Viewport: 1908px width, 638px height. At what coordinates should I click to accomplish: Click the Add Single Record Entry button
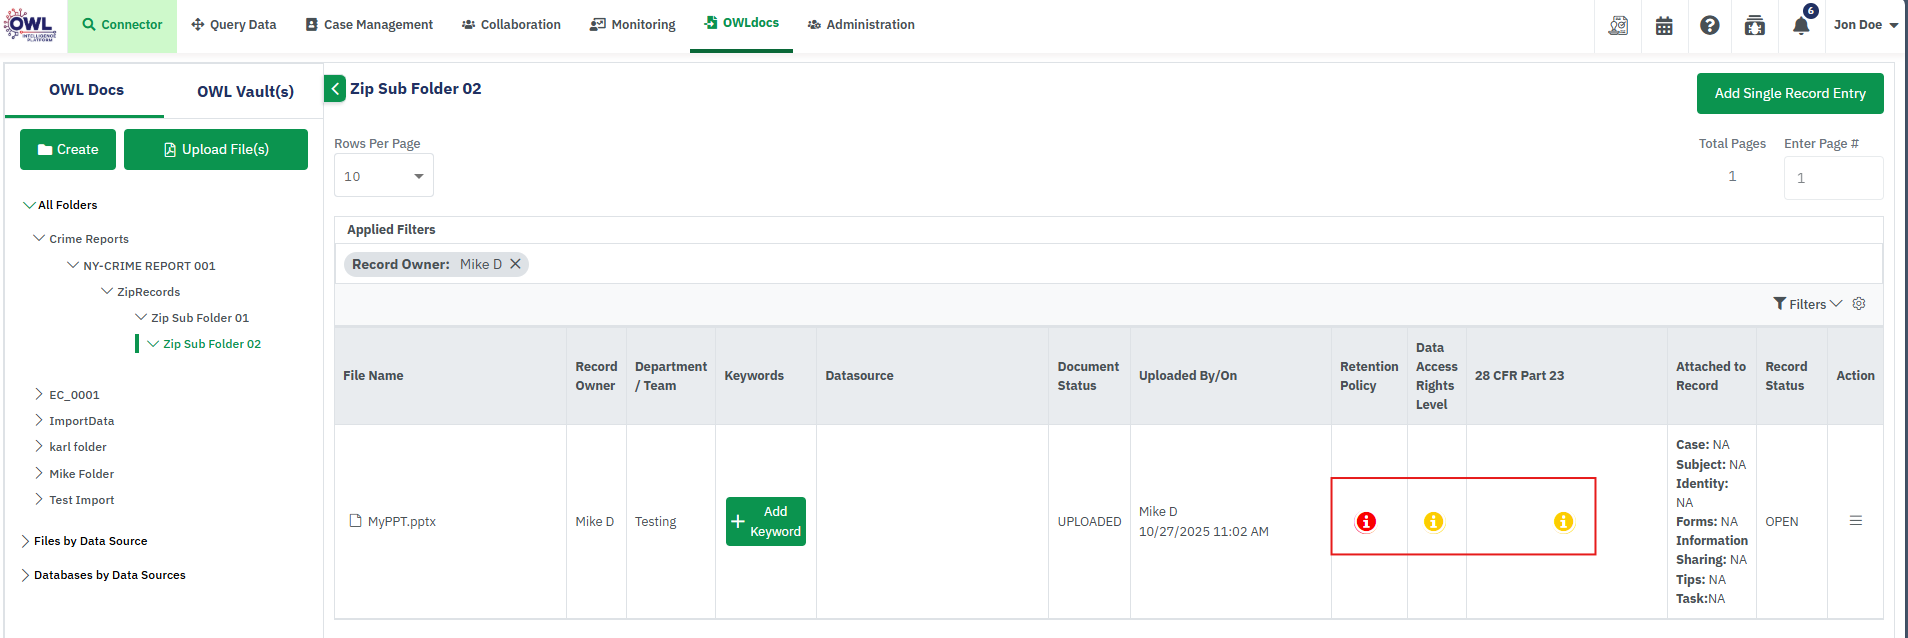(1789, 93)
